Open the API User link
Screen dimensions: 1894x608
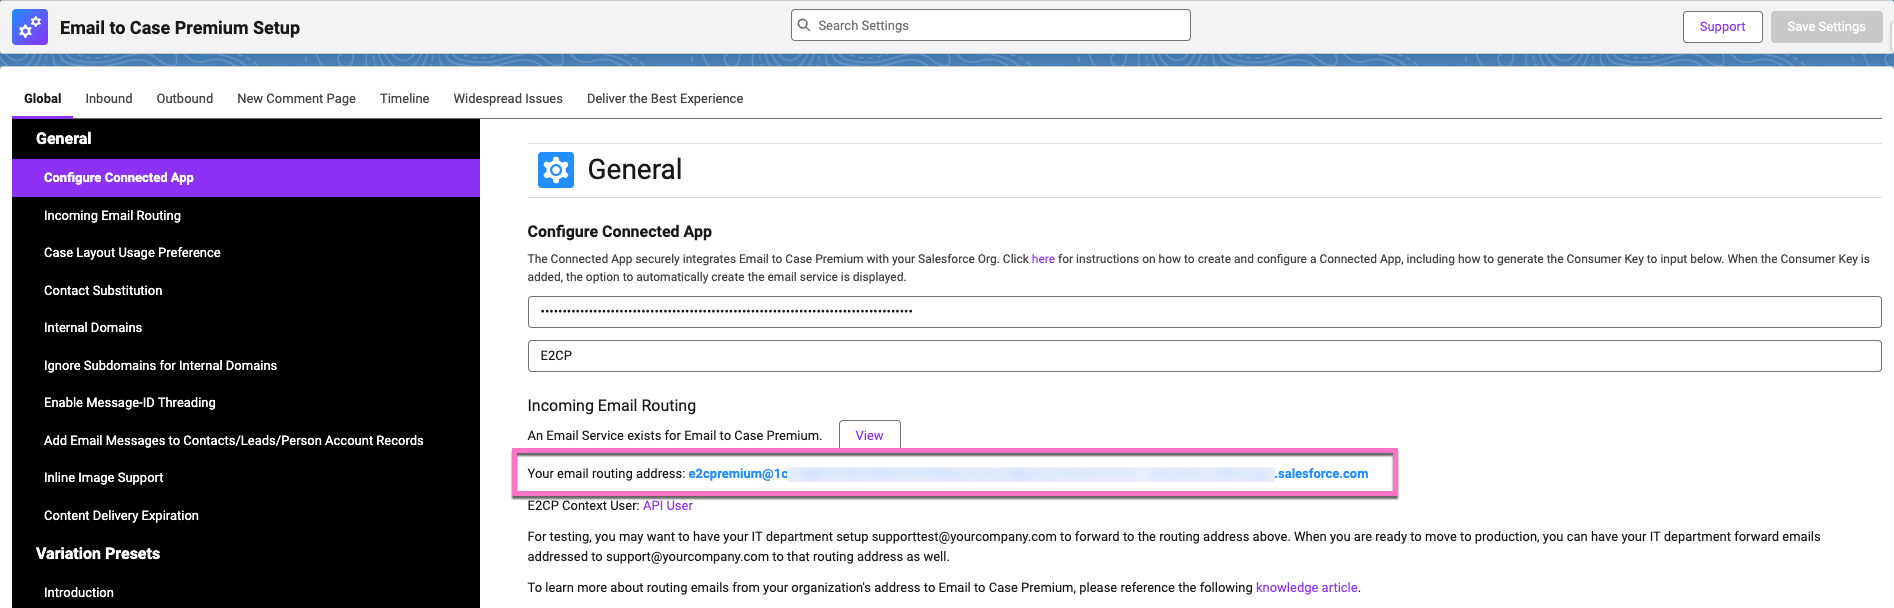pos(668,506)
